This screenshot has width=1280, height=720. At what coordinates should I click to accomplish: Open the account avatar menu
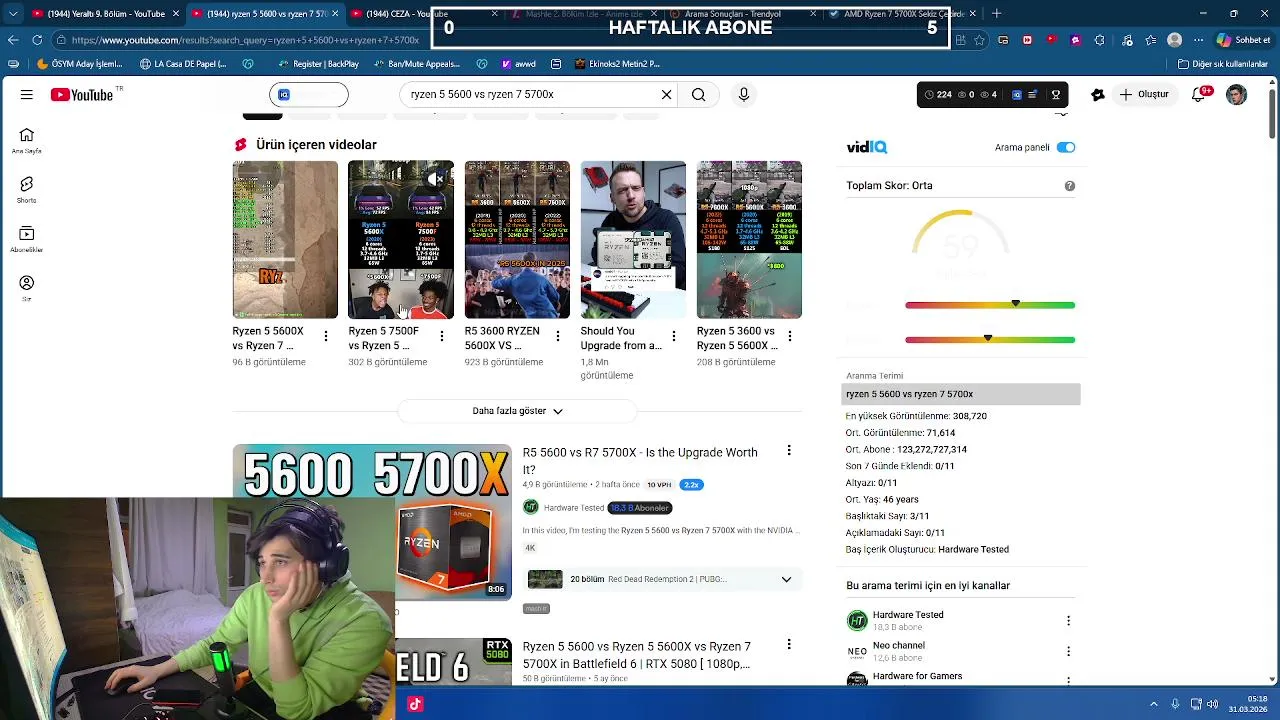[x=1237, y=94]
